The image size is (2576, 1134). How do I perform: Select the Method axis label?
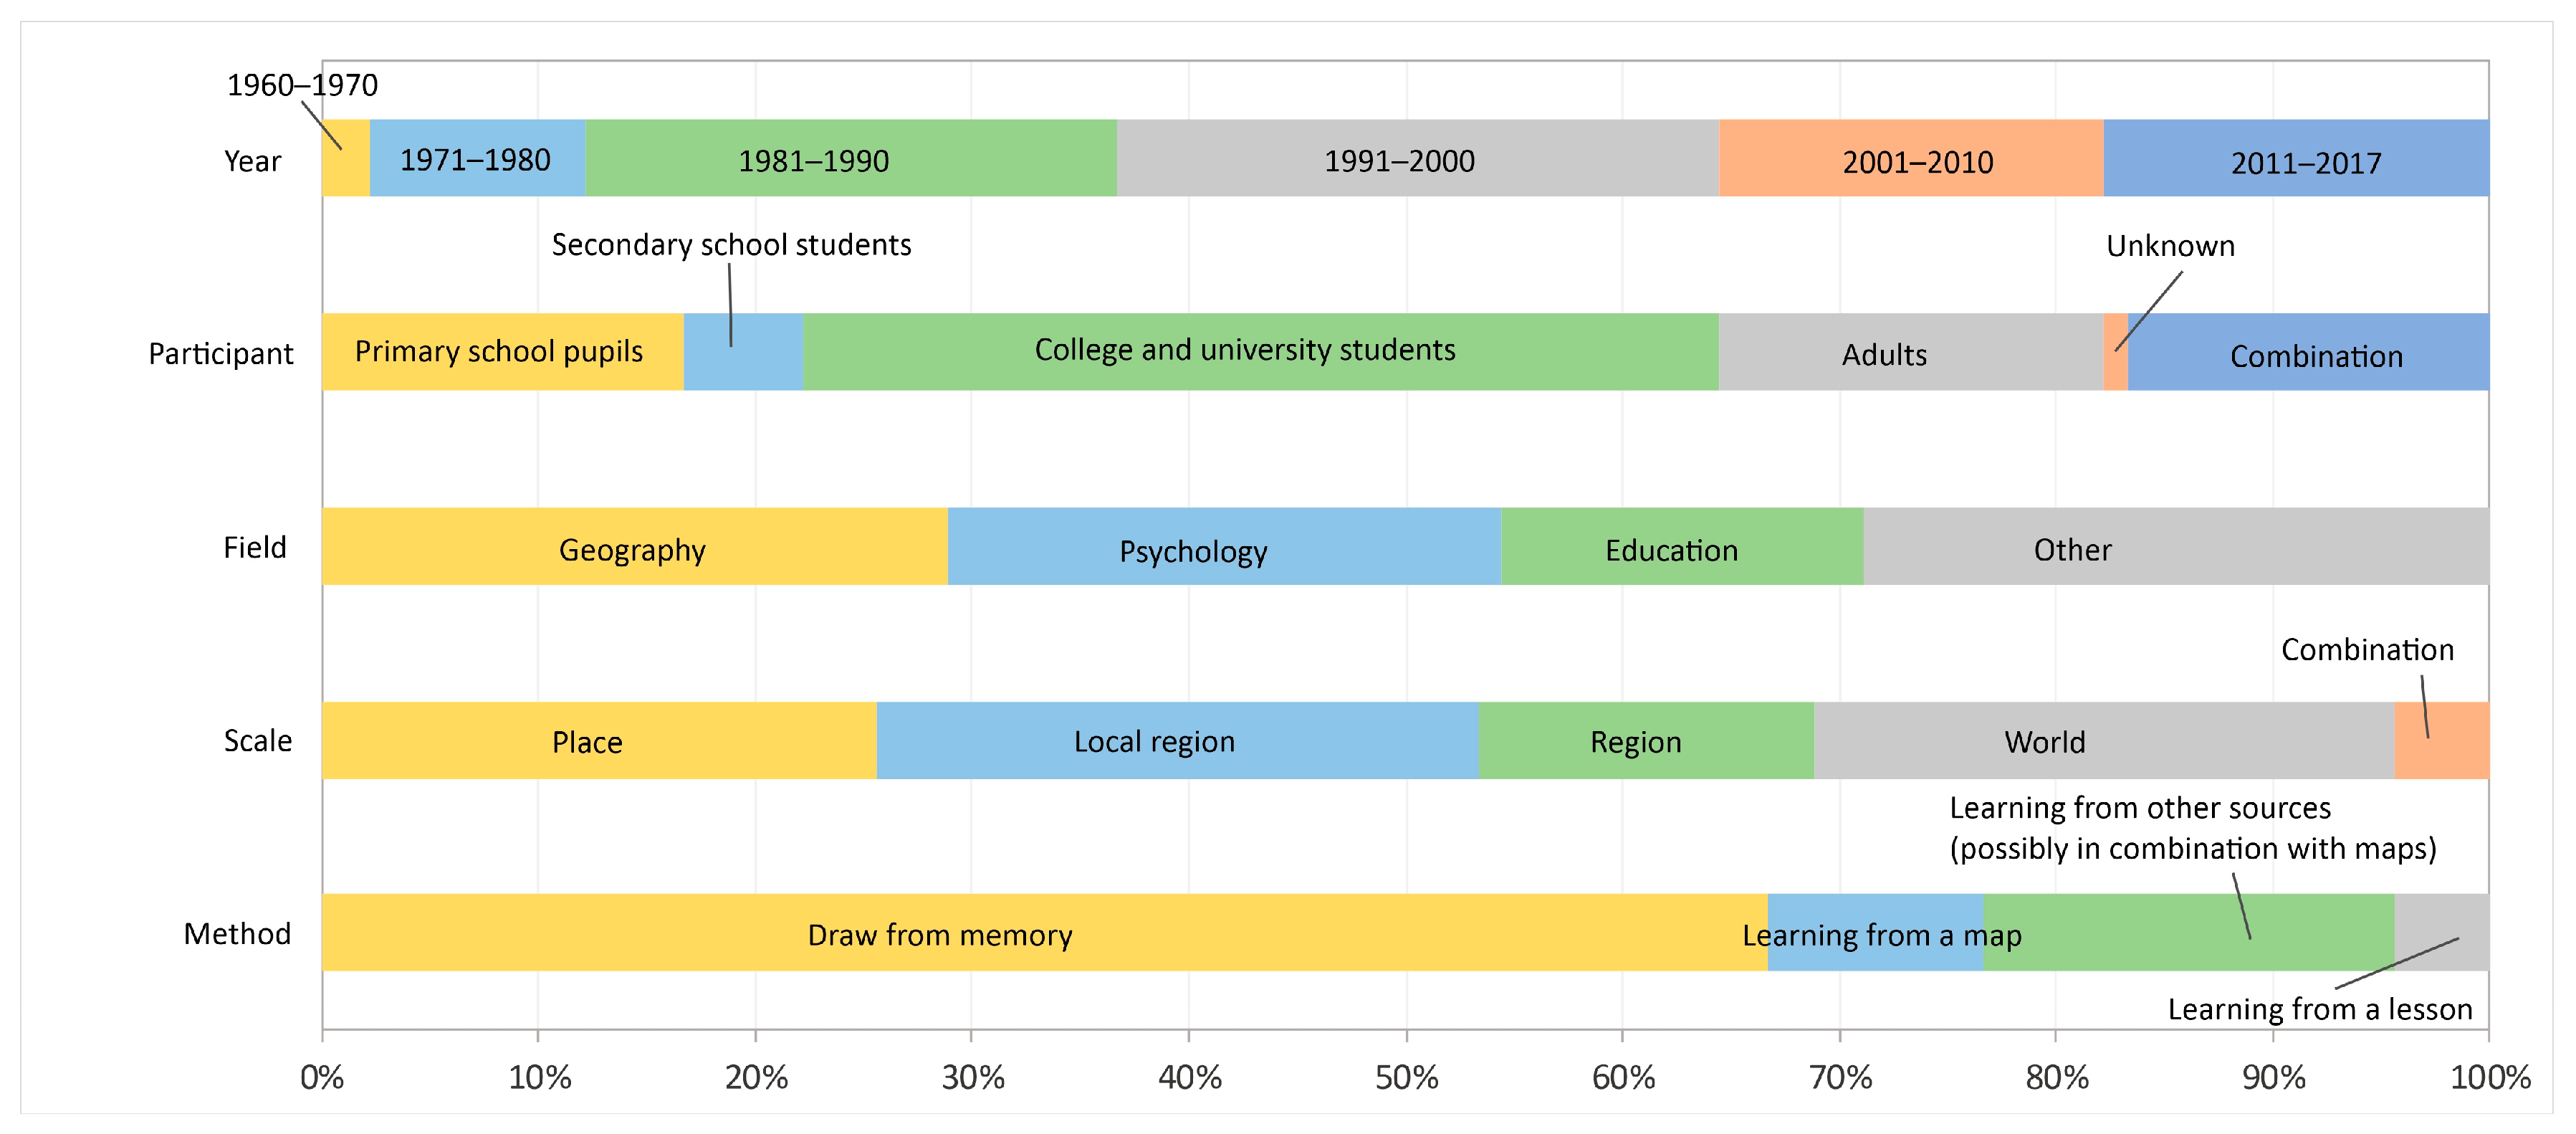pyautogui.click(x=237, y=934)
